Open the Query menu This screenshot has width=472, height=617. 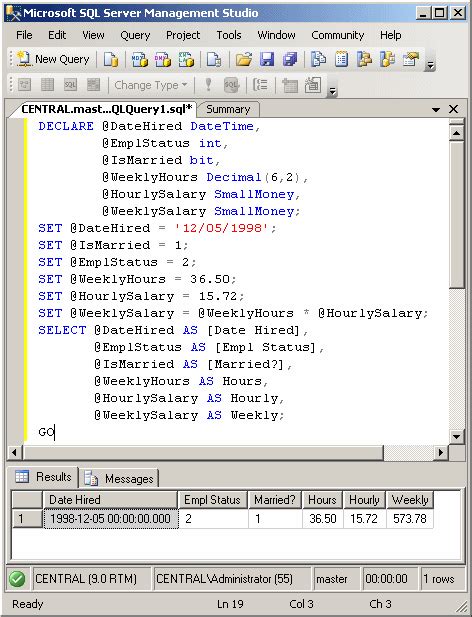[135, 35]
